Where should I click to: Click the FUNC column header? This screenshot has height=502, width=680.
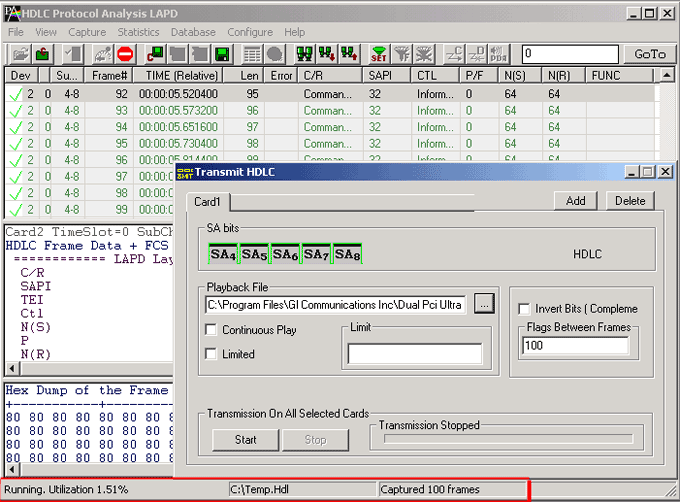pyautogui.click(x=619, y=75)
